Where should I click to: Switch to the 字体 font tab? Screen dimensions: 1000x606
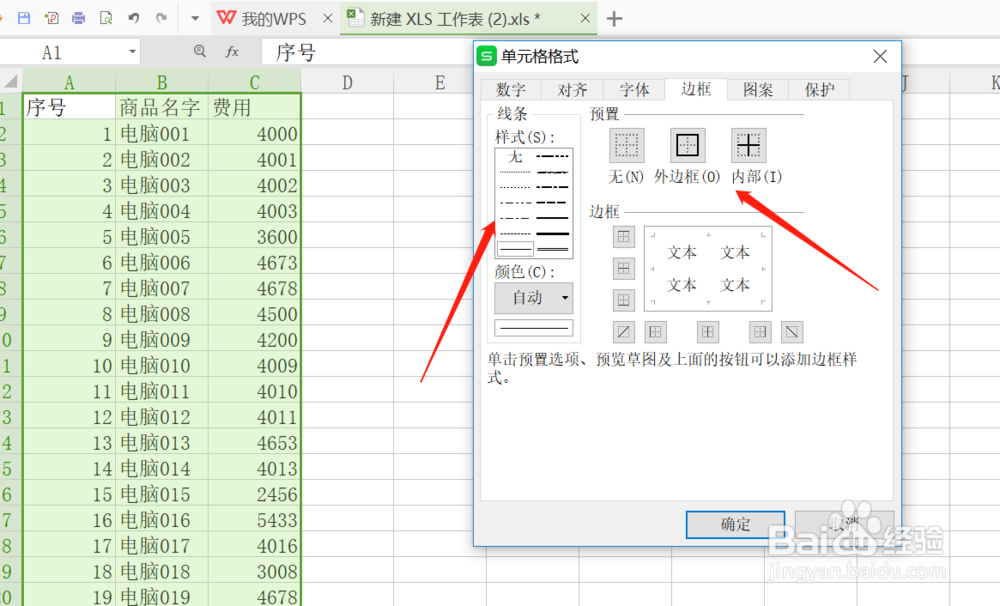point(634,89)
